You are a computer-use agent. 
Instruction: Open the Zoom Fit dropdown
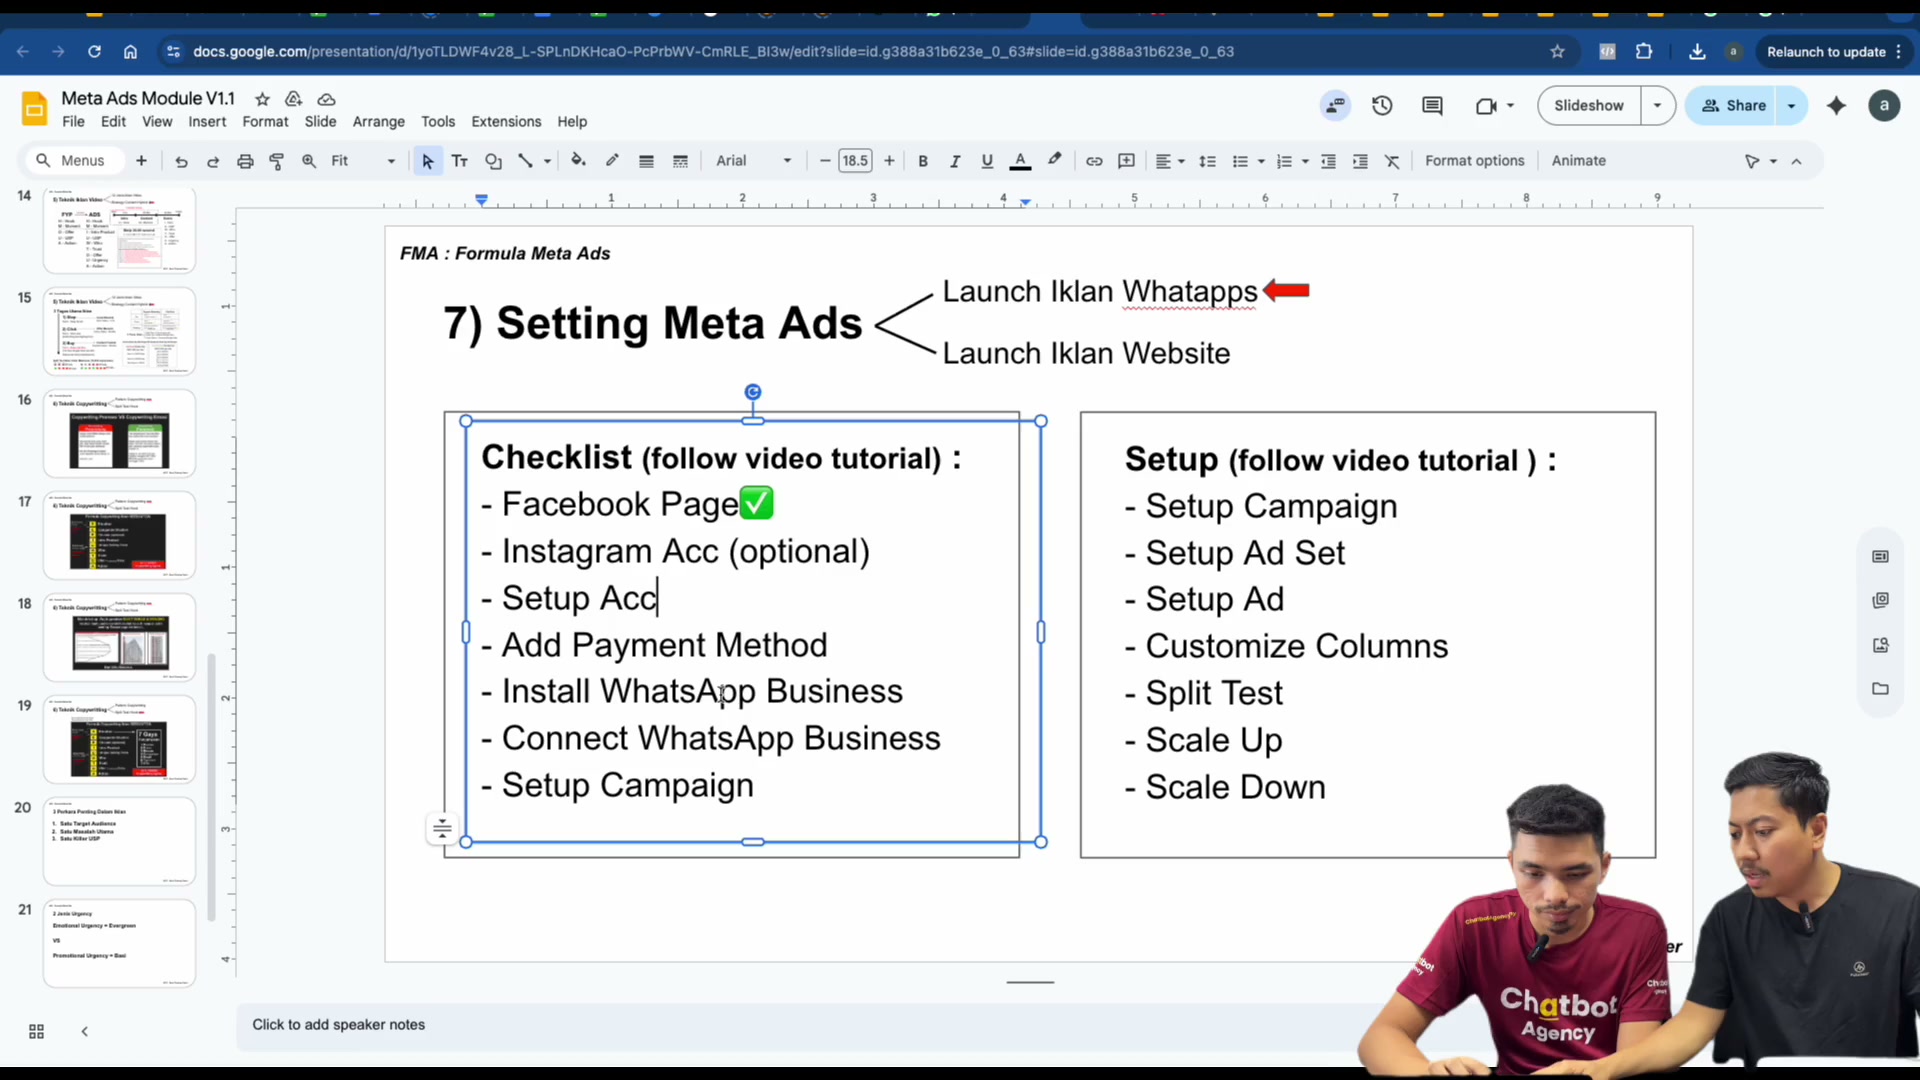[364, 161]
